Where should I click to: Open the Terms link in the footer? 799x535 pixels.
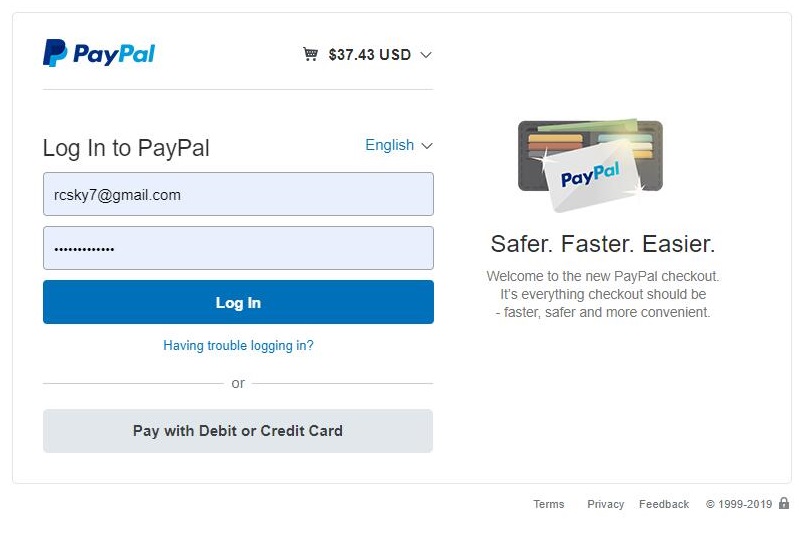click(549, 504)
